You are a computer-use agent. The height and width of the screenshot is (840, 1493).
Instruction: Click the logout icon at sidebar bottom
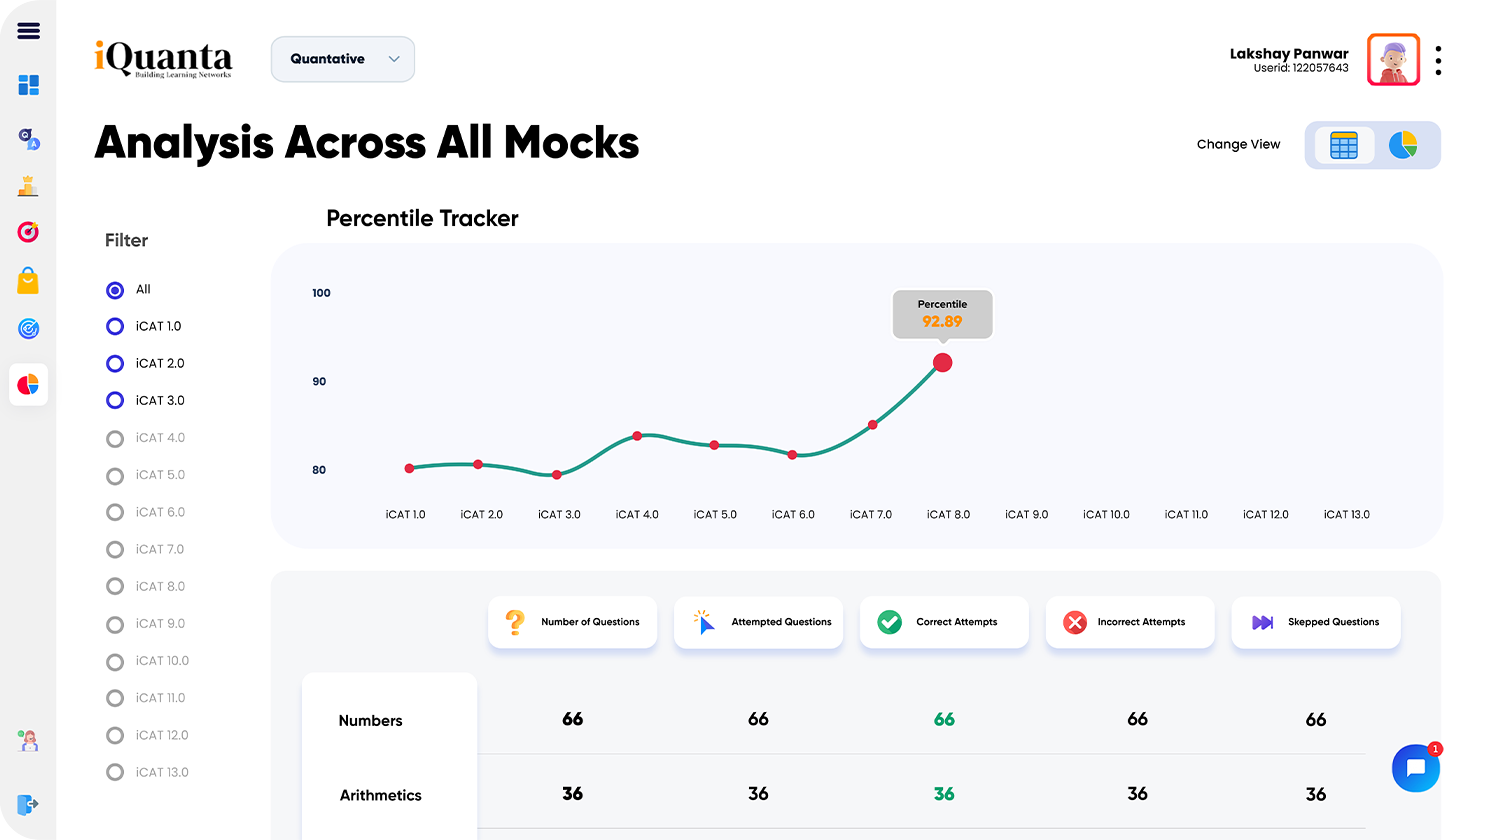click(28, 804)
